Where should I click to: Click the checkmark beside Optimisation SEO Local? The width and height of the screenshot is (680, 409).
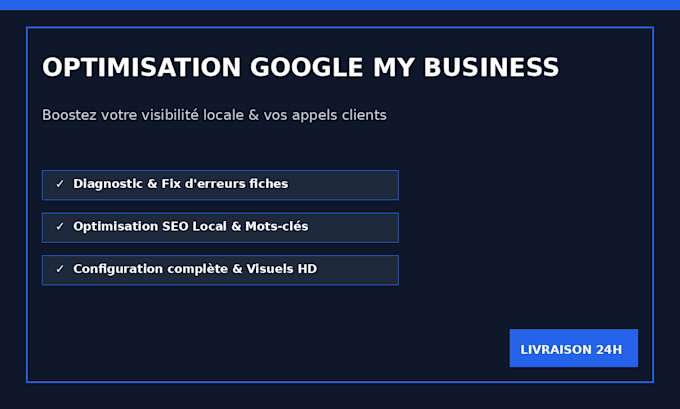[60, 226]
